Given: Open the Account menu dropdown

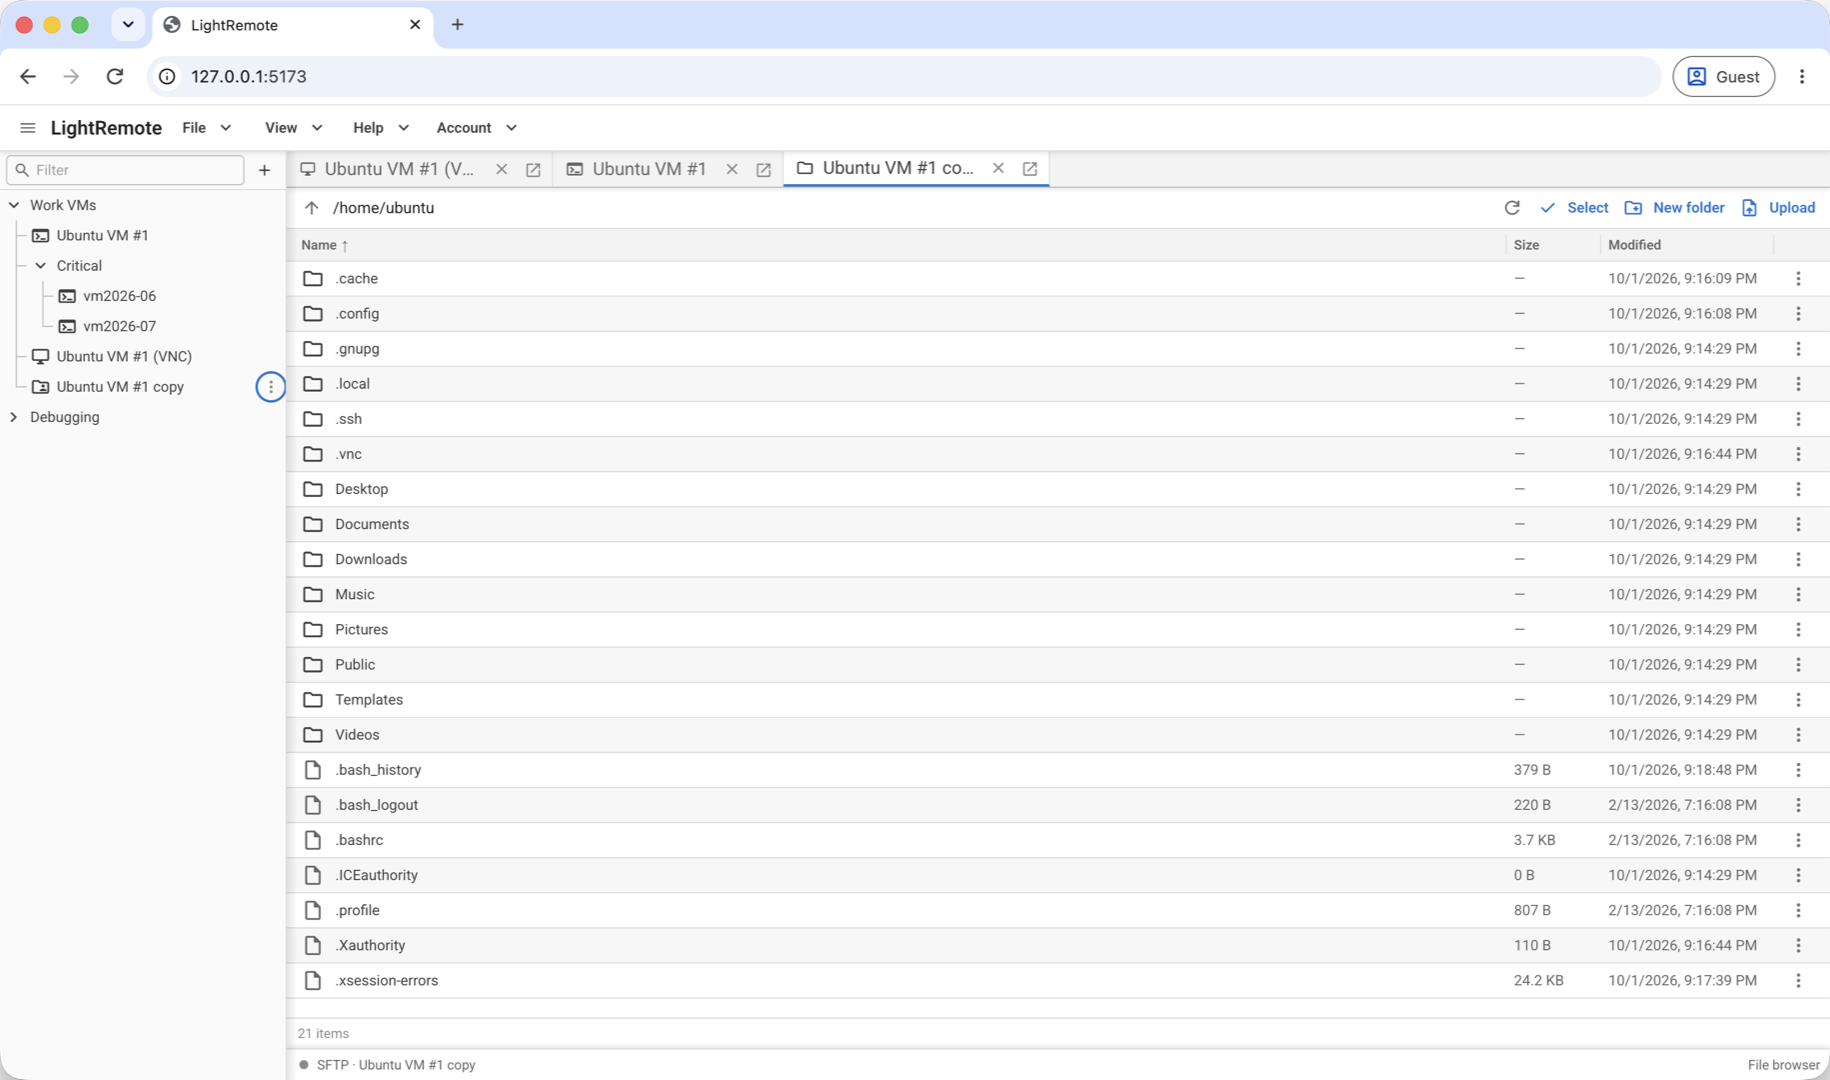Looking at the screenshot, I should point(476,128).
